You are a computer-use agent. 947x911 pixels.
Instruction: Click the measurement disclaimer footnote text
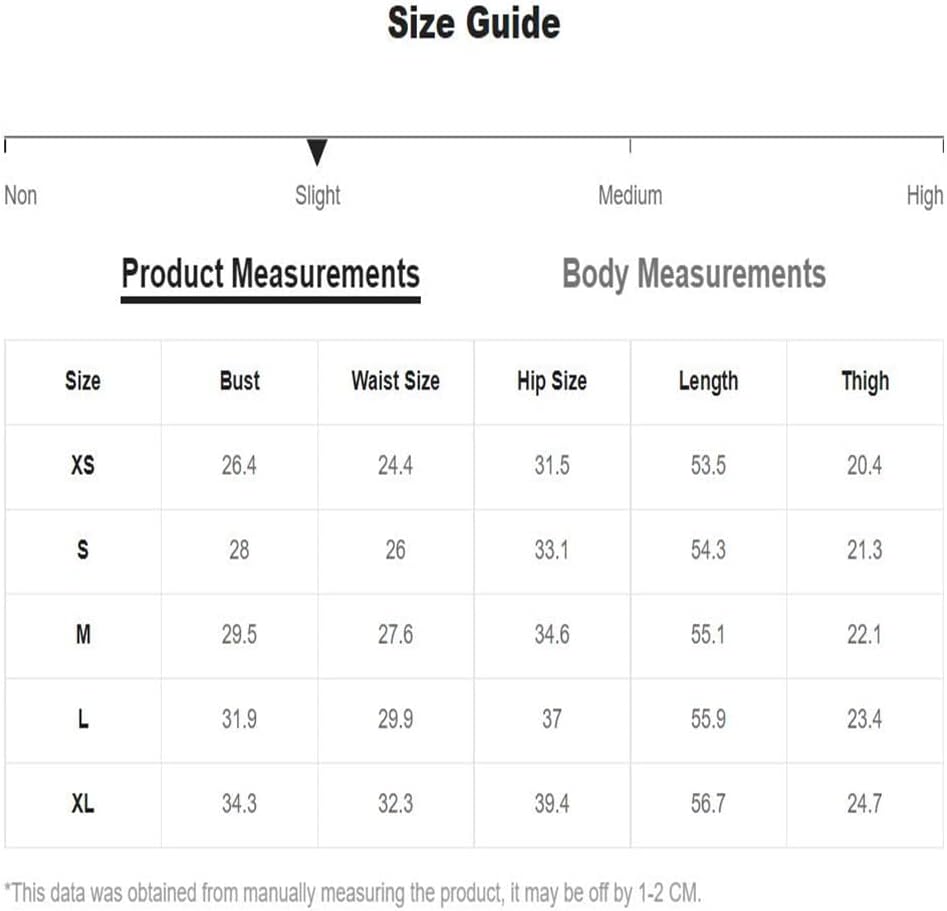pos(353,892)
